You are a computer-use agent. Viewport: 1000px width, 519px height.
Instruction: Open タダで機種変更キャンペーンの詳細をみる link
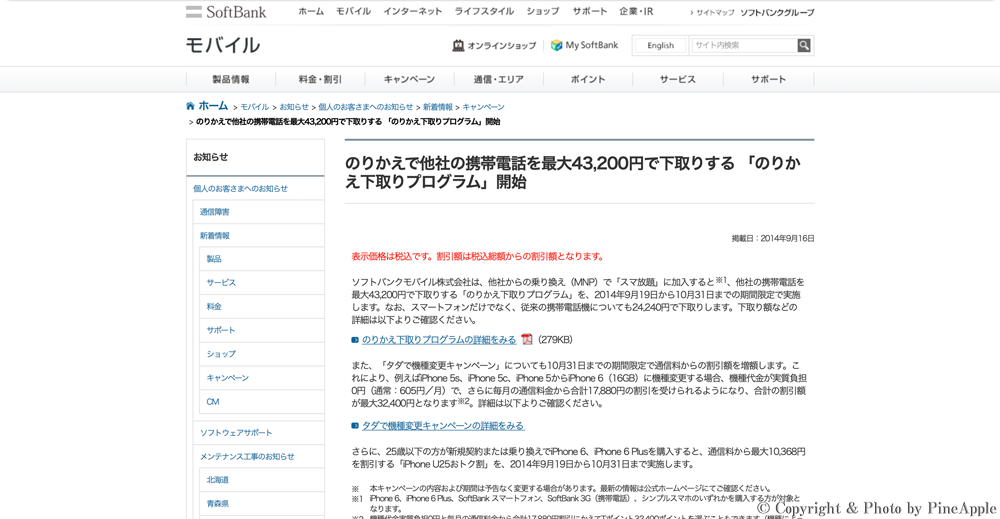click(442, 426)
